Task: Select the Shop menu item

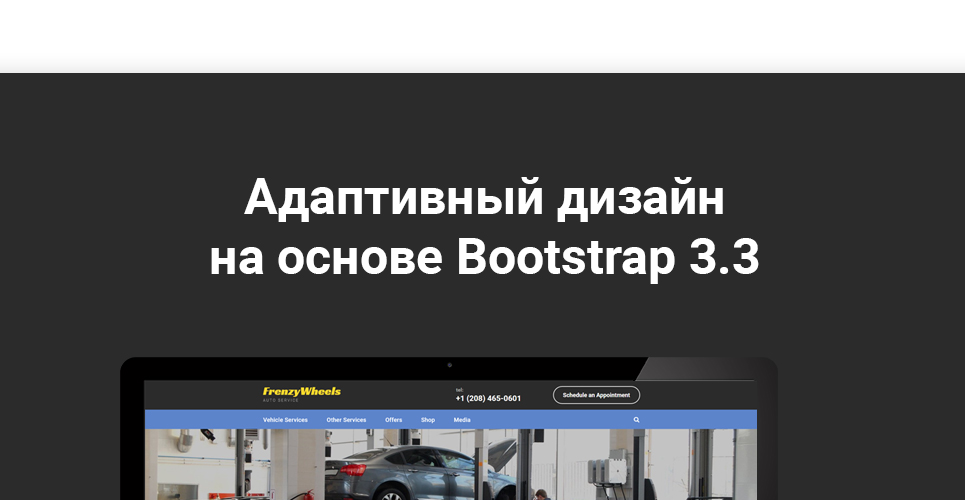Action: coord(428,420)
